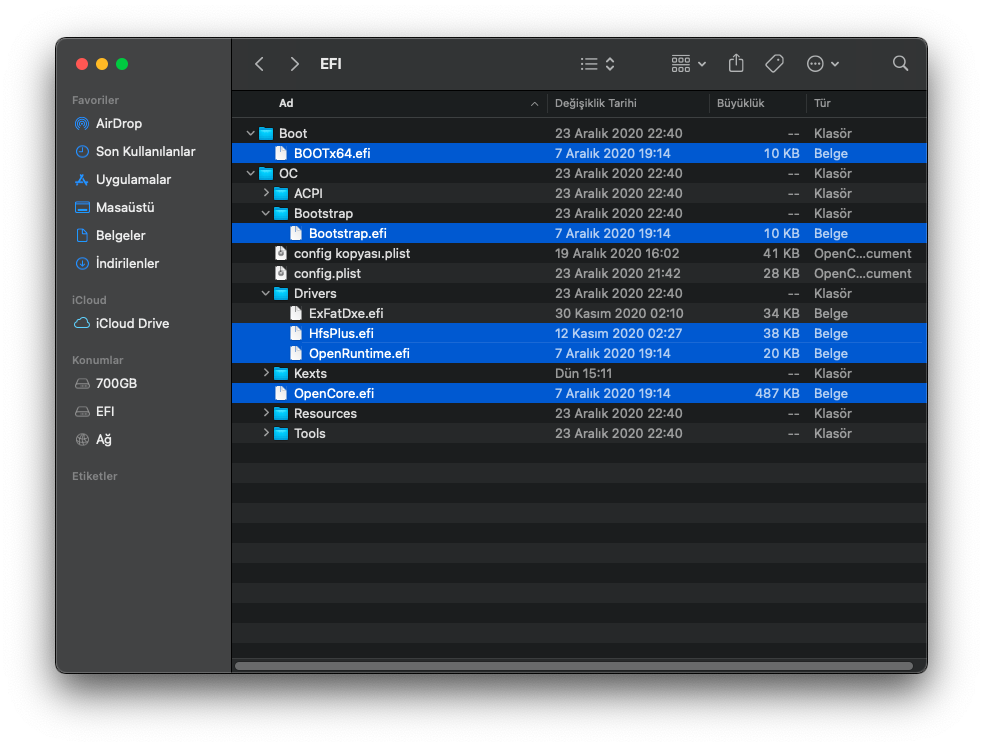Expand the Kexts folder
The height and width of the screenshot is (747, 983).
tap(266, 374)
